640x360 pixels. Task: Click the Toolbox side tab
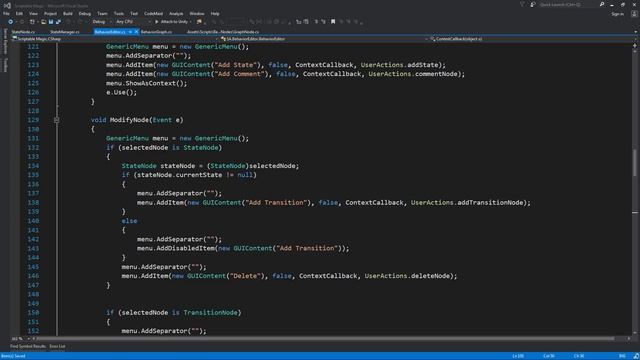point(5,65)
